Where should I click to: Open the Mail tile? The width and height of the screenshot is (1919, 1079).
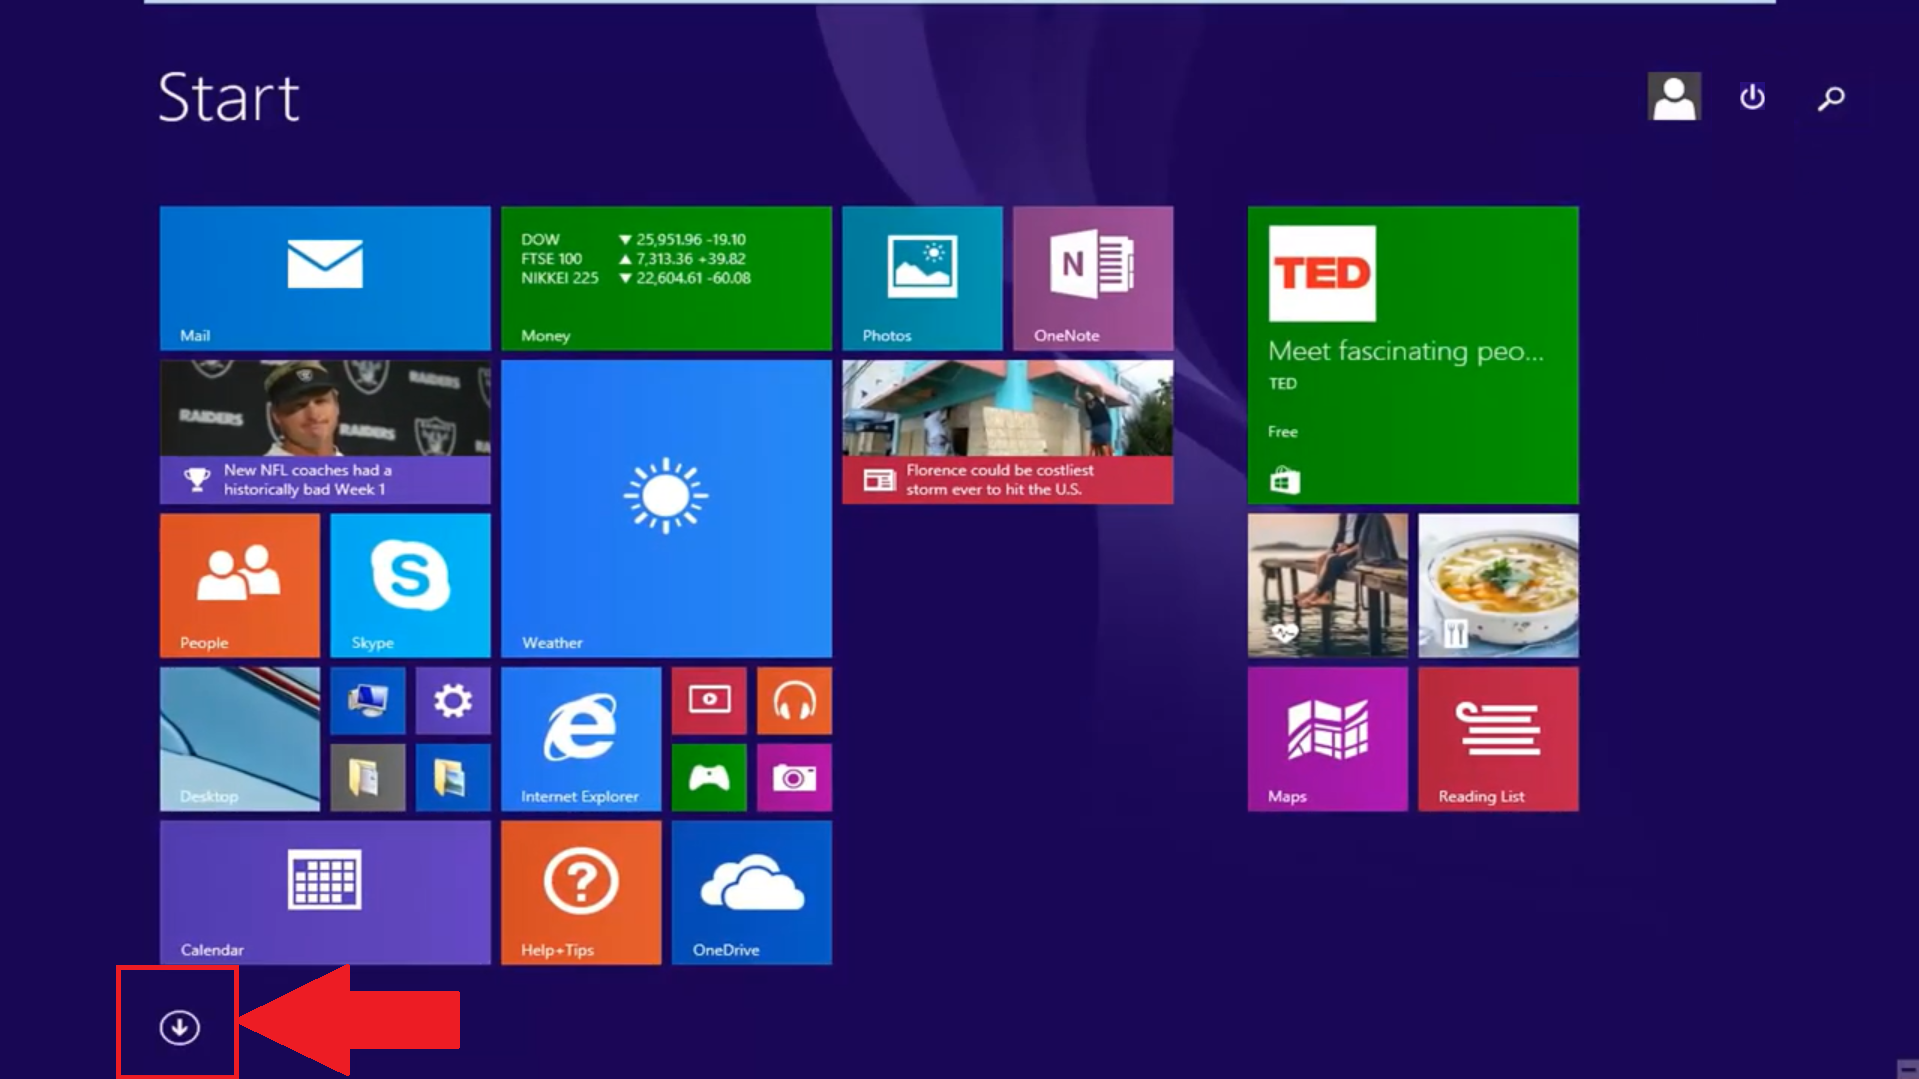[x=325, y=278]
